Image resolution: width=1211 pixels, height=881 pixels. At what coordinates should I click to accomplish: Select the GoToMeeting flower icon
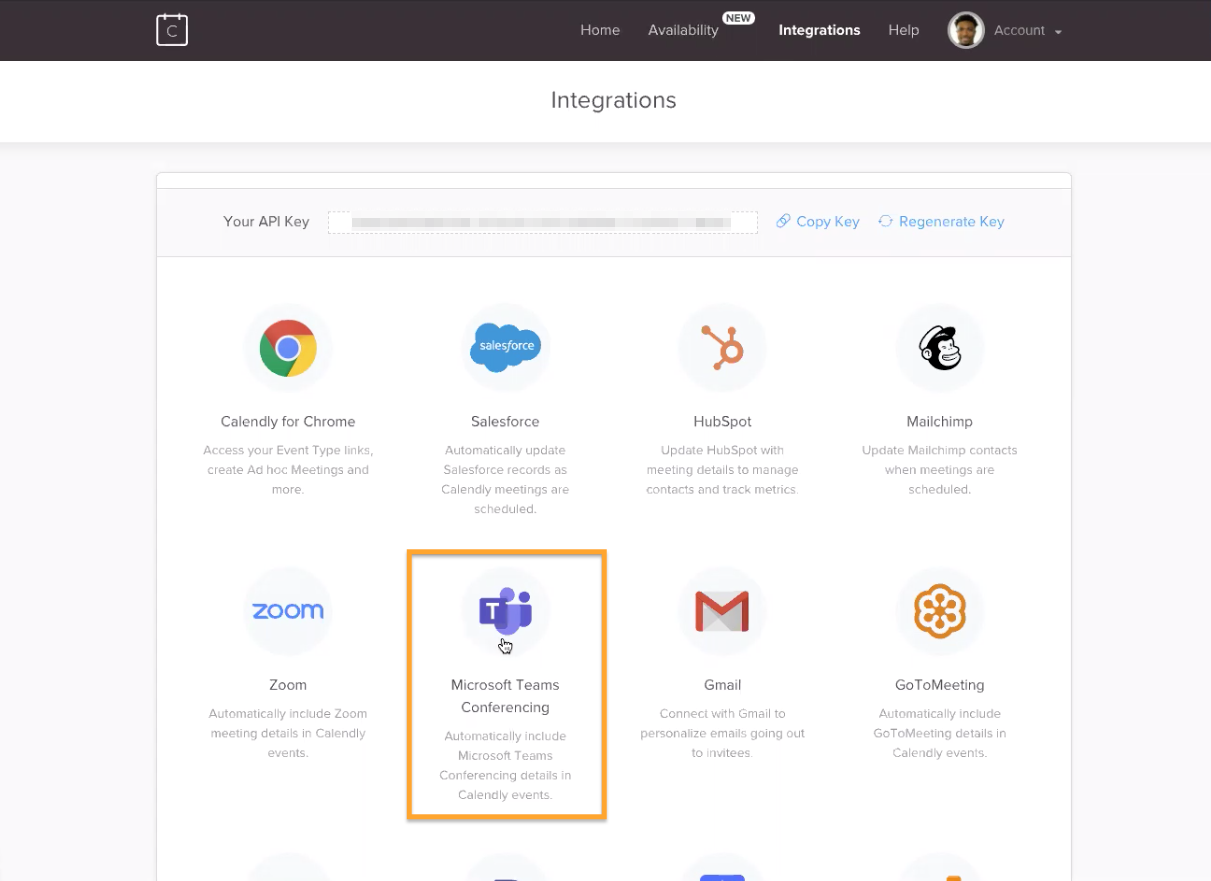tap(940, 611)
